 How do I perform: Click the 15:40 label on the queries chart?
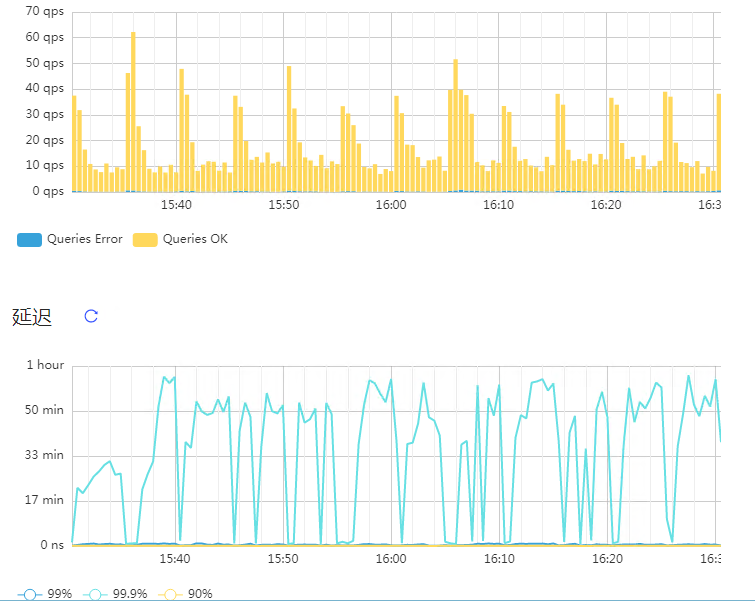pyautogui.click(x=176, y=205)
